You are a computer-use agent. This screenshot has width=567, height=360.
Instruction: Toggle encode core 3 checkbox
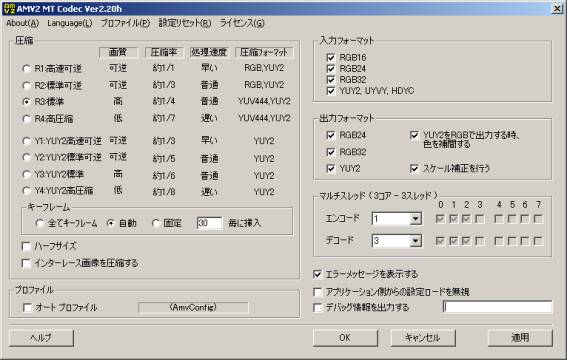[479, 219]
